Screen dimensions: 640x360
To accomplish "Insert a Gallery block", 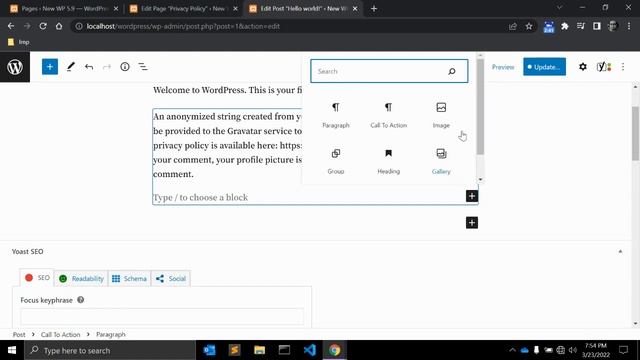I will coord(441,161).
